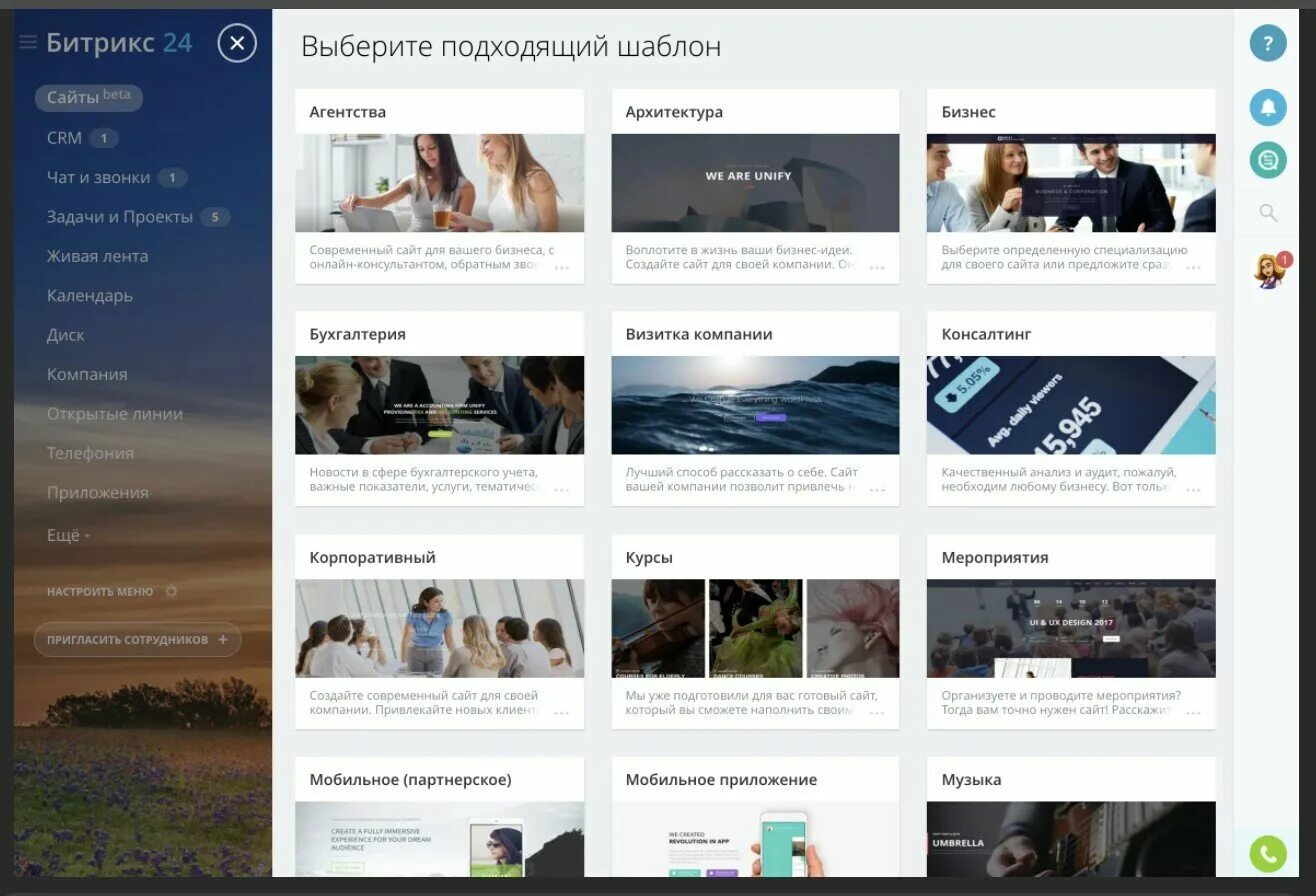This screenshot has width=1316, height=896.
Task: Click the Консалтинг card title
Action: pyautogui.click(x=986, y=334)
